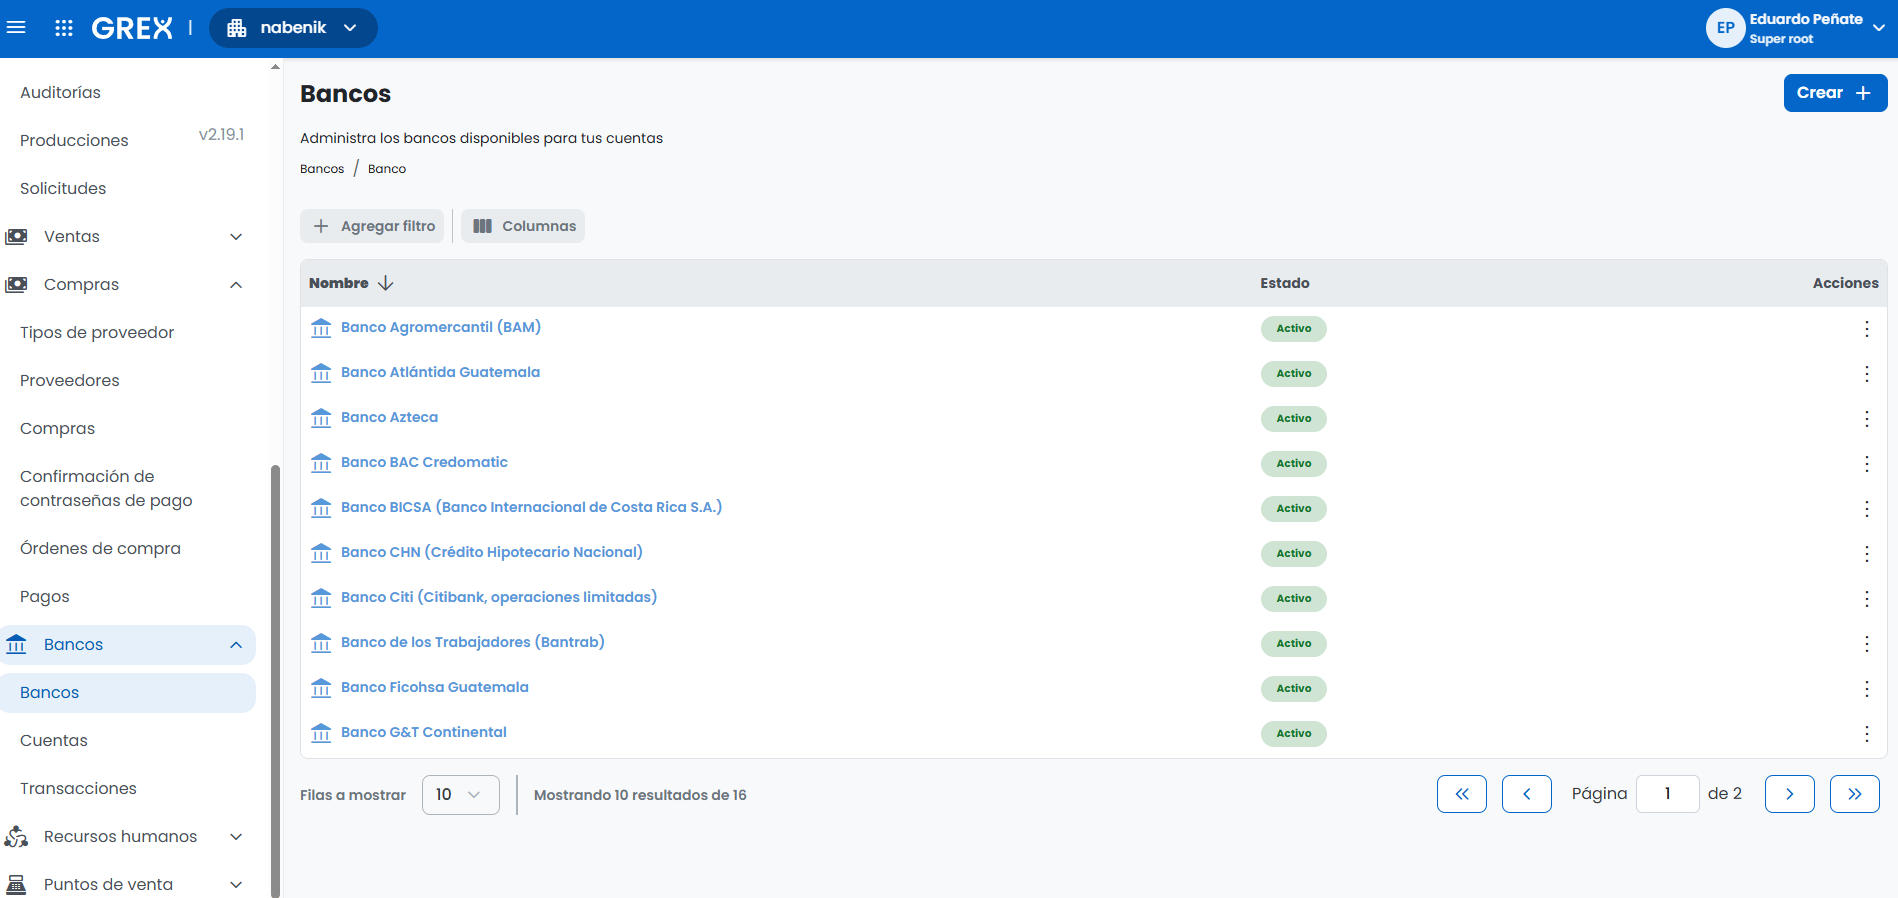Image resolution: width=1898 pixels, height=898 pixels.
Task: Open Confirmación de contraseñas de pago
Action: [x=106, y=488]
